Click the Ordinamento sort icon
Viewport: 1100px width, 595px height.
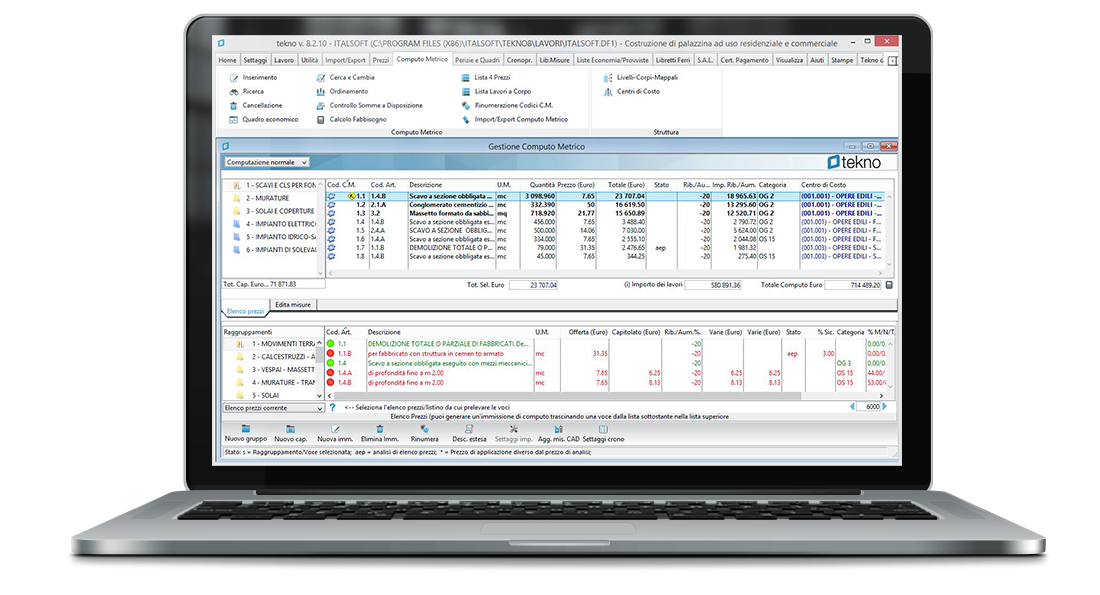click(x=321, y=92)
